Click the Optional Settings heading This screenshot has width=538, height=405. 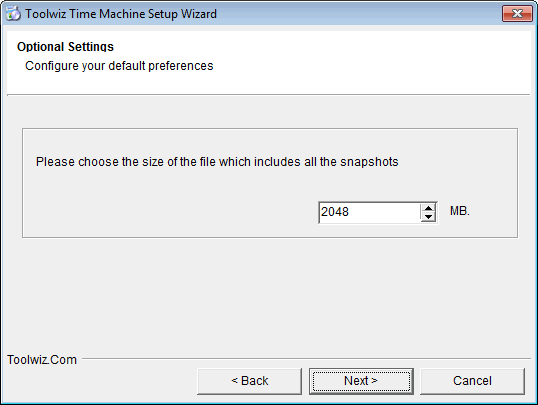(65, 46)
